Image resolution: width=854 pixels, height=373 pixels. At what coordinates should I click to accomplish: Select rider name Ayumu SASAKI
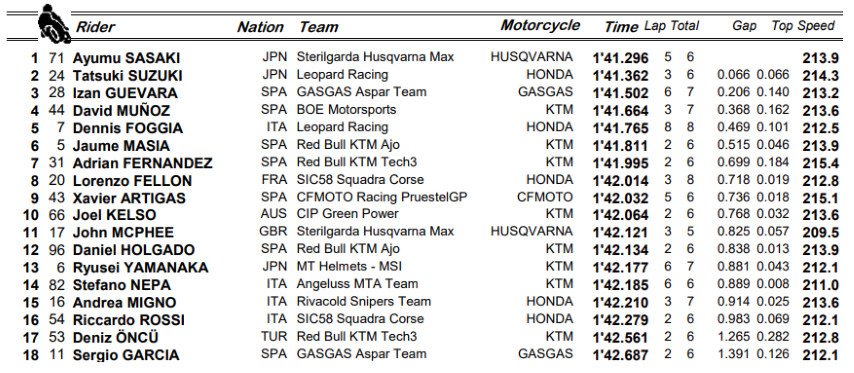coord(126,58)
